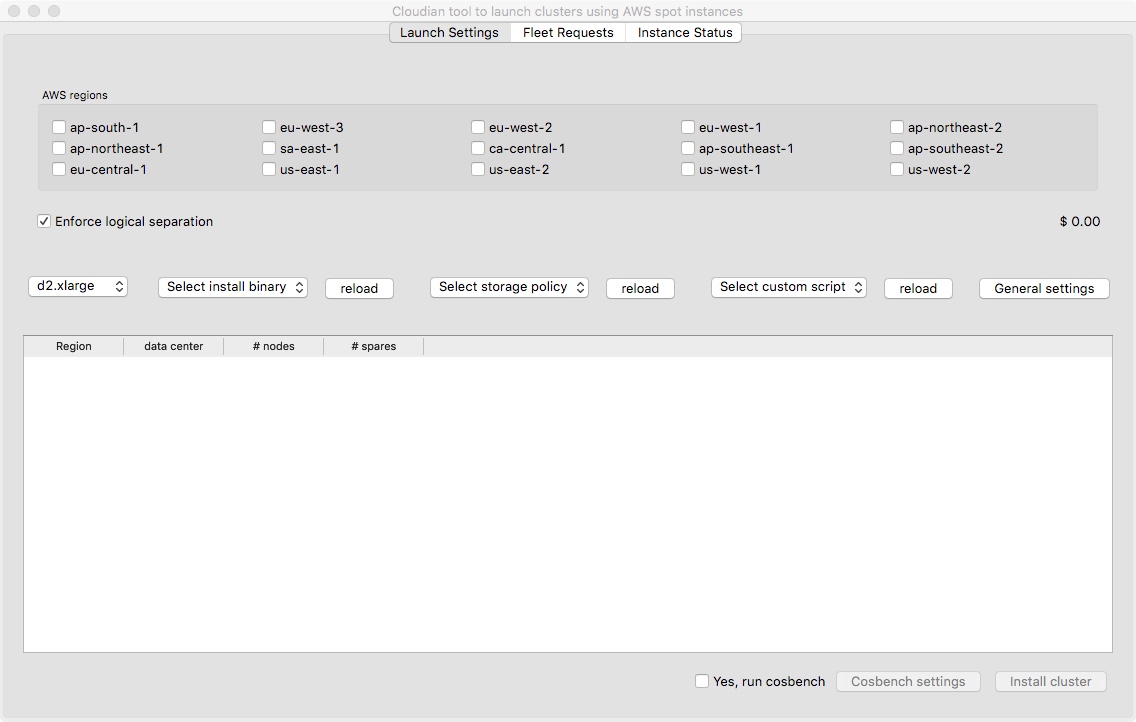This screenshot has height=722, width=1136.
Task: Open the Select custom script dropdown
Action: pos(788,287)
